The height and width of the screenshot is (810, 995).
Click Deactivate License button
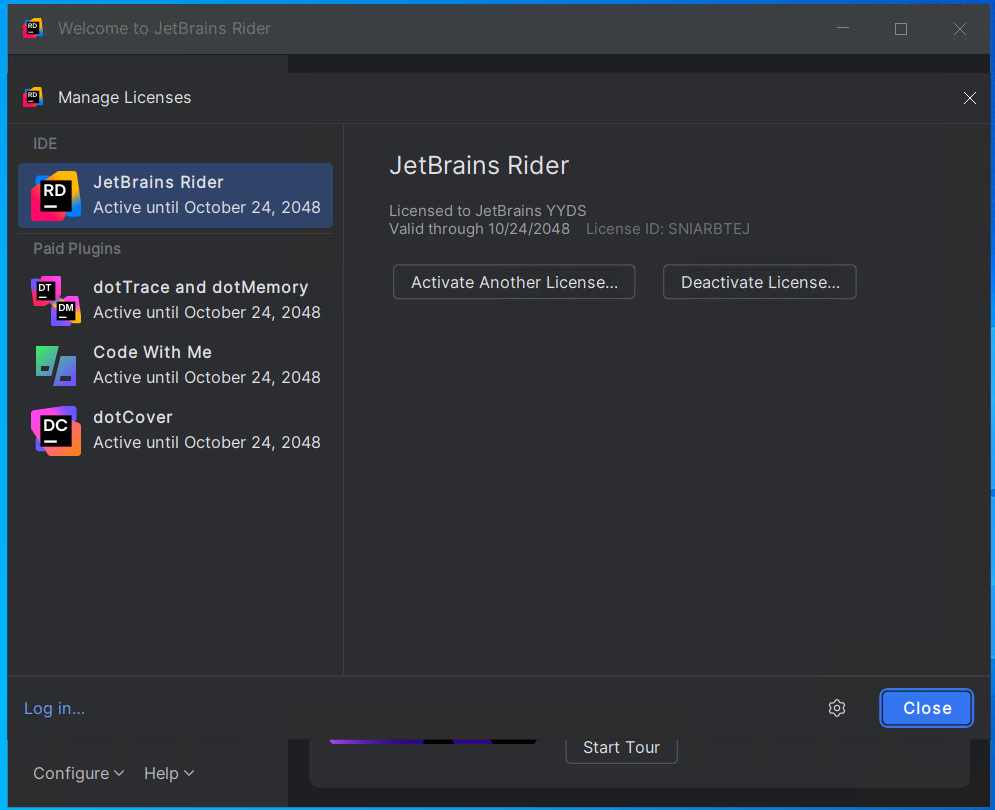pyautogui.click(x=760, y=282)
